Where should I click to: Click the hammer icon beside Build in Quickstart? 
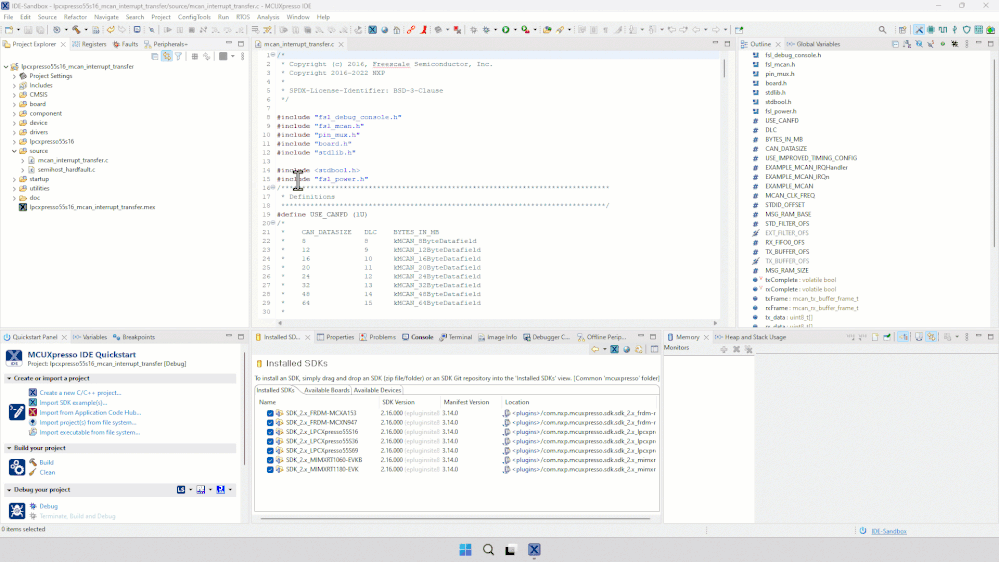(x=32, y=462)
